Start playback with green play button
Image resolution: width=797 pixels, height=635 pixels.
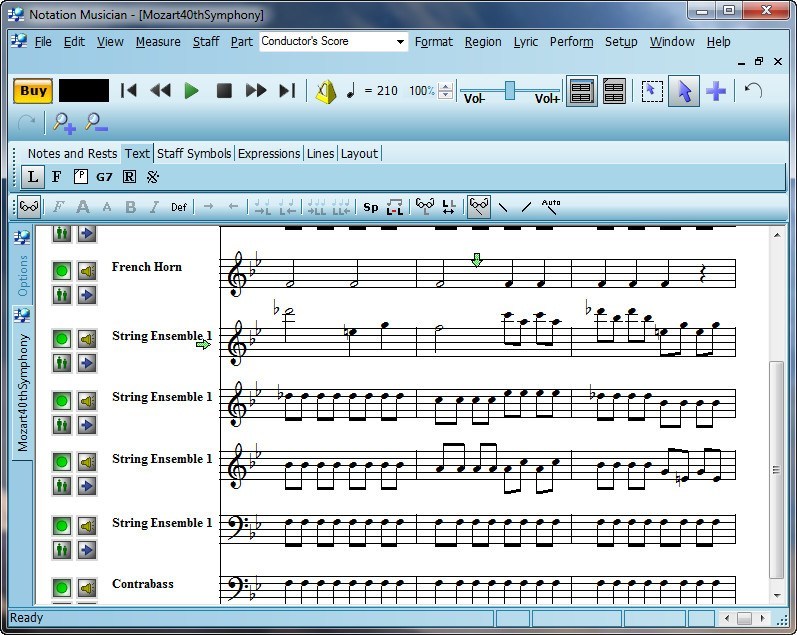pos(192,91)
